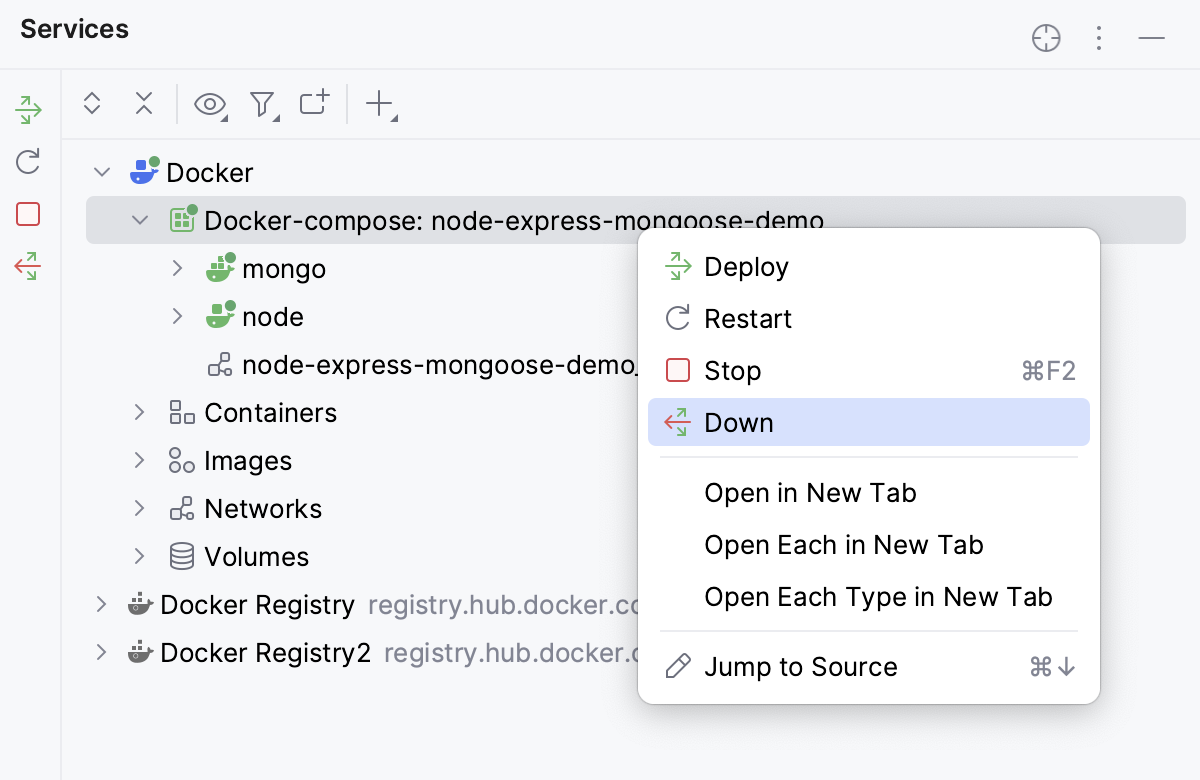The image size is (1200, 780).
Task: Open the View Options eye icon
Action: [x=207, y=103]
